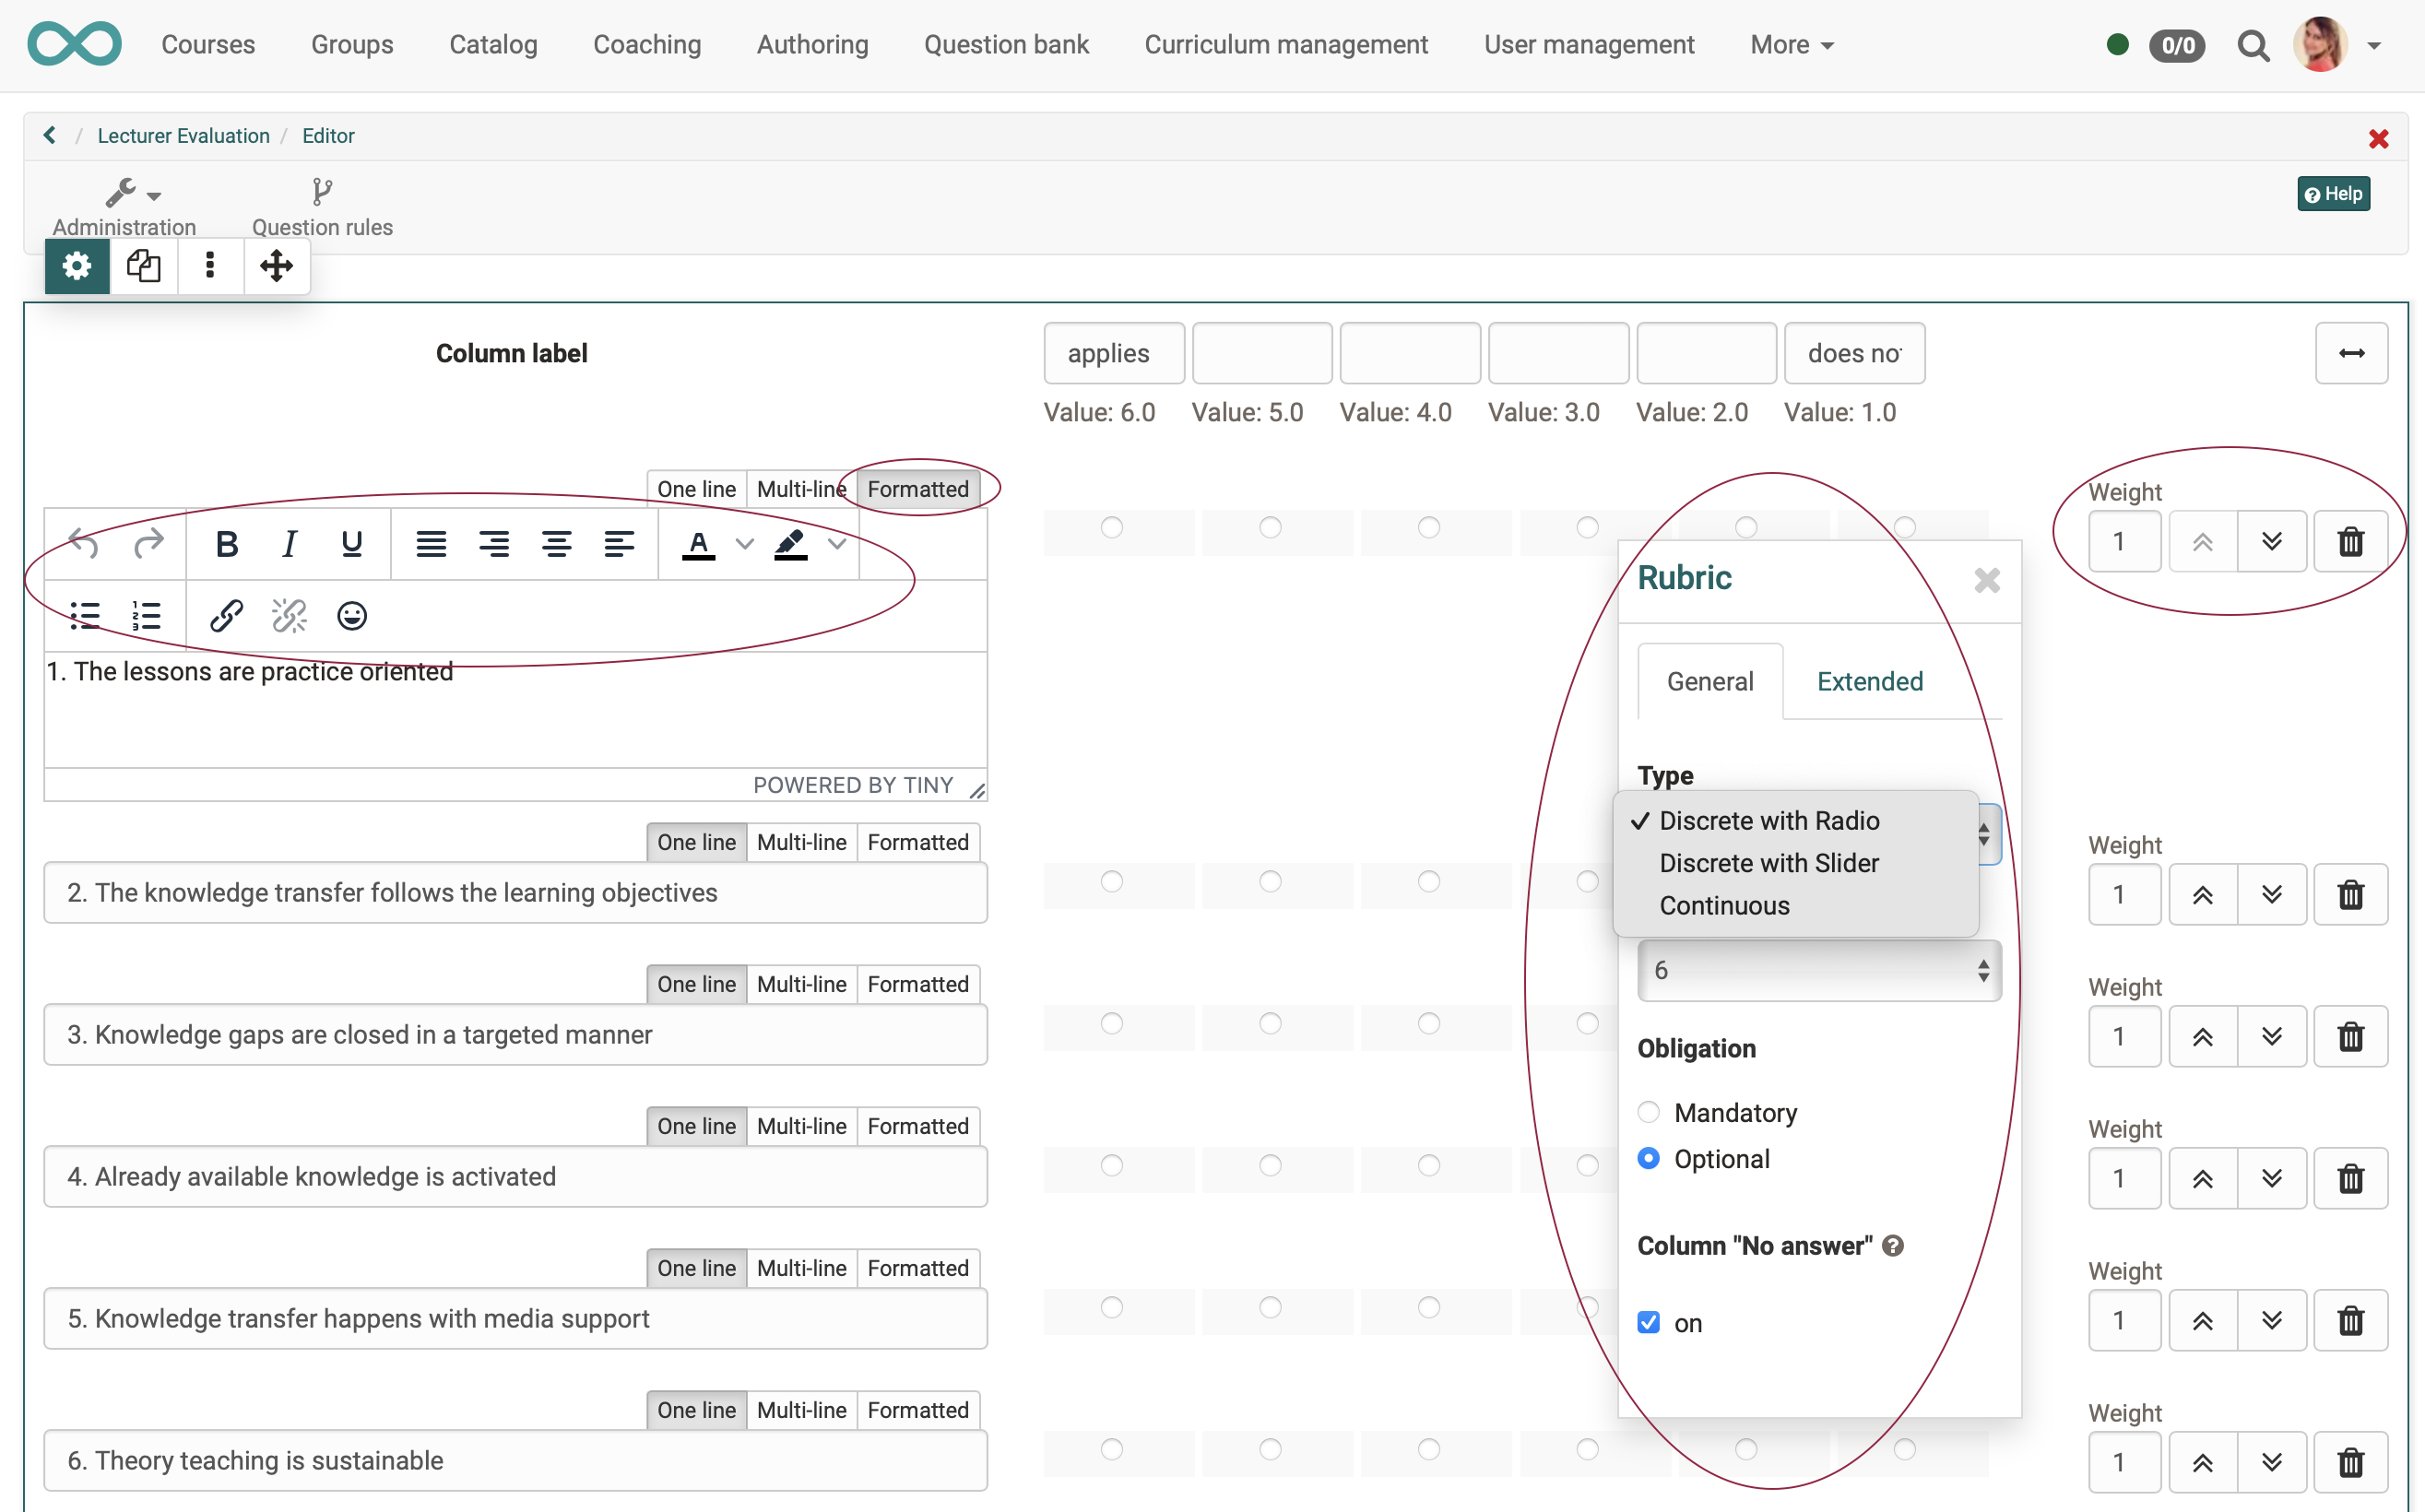This screenshot has width=2425, height=1512.
Task: Duplicate the element with the copy icon
Action: (x=143, y=266)
